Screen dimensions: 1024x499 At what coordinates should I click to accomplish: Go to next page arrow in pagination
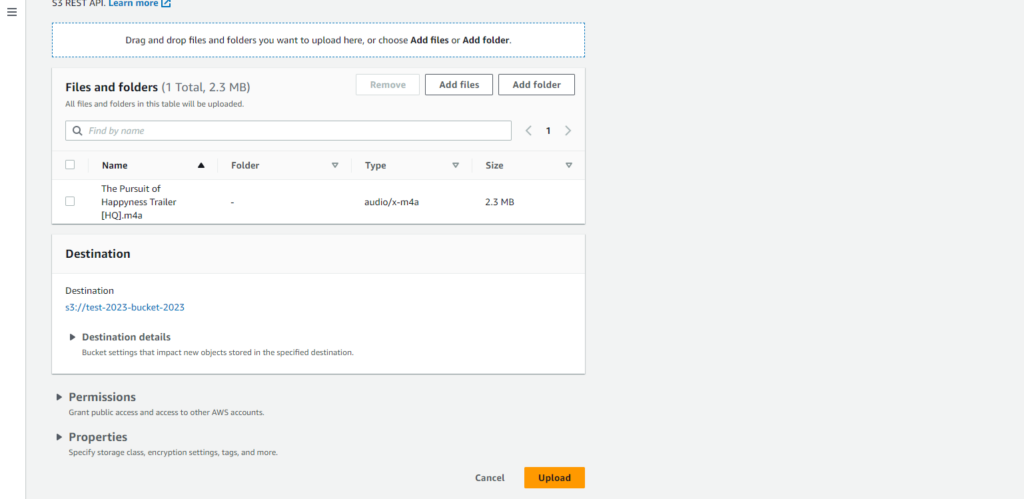pos(568,131)
